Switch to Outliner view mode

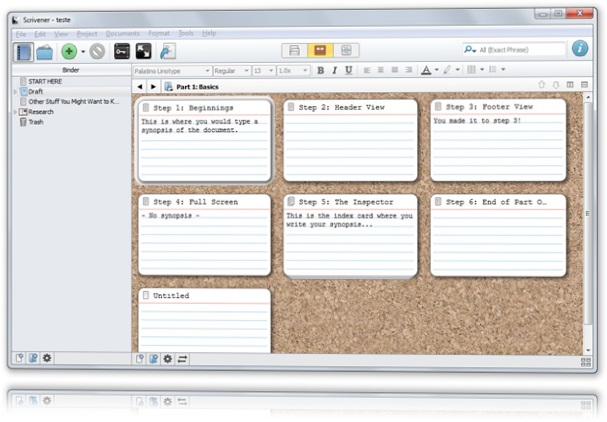click(346, 50)
